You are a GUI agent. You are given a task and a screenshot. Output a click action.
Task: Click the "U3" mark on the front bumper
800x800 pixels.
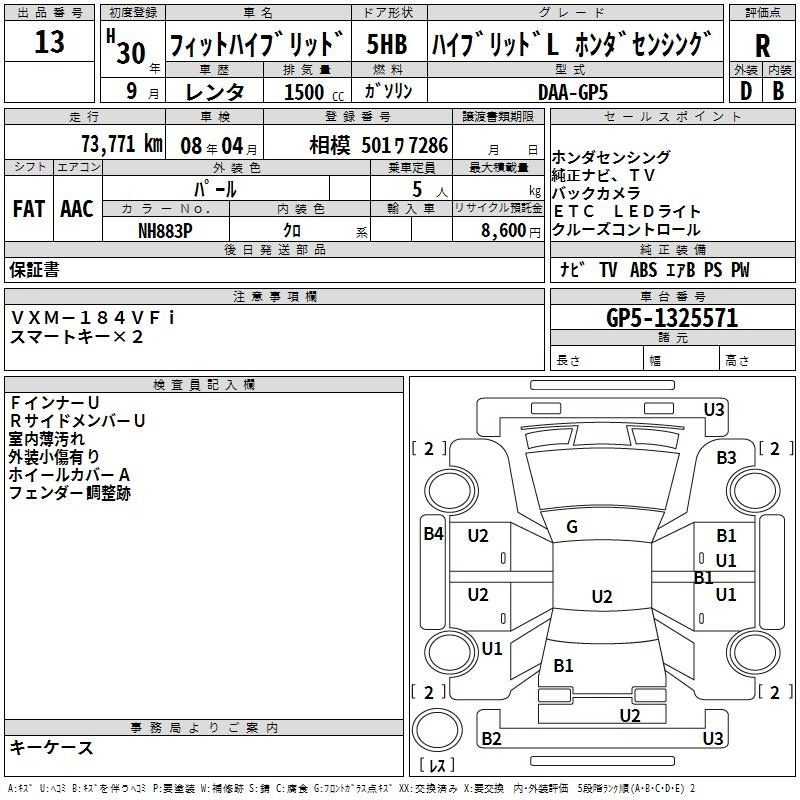714,410
